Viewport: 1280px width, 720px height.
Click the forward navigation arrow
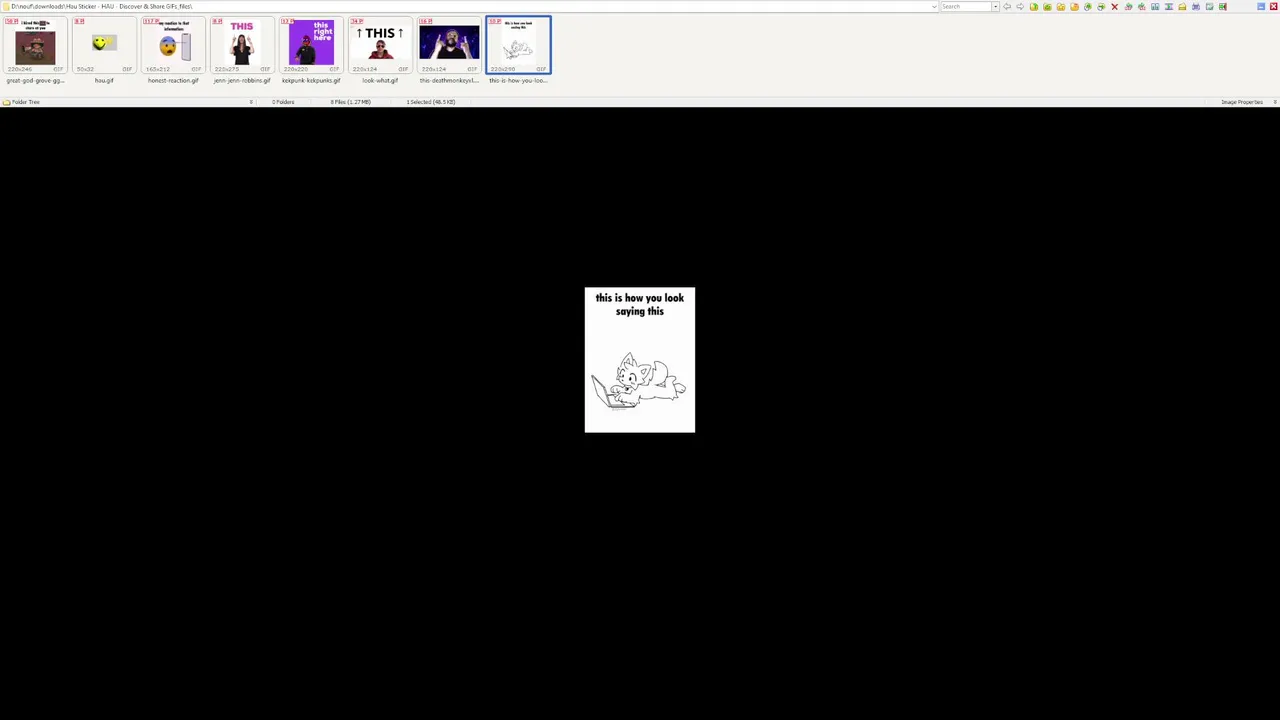tap(1020, 7)
